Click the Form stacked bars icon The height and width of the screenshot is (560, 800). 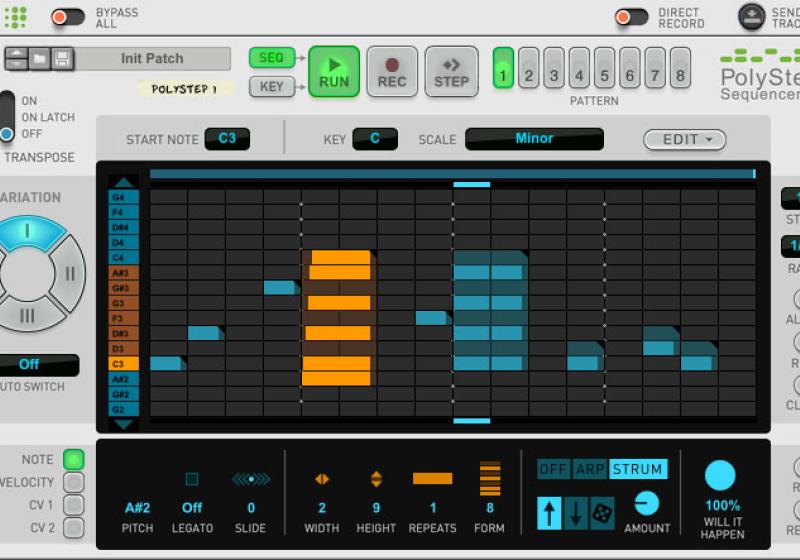(490, 478)
